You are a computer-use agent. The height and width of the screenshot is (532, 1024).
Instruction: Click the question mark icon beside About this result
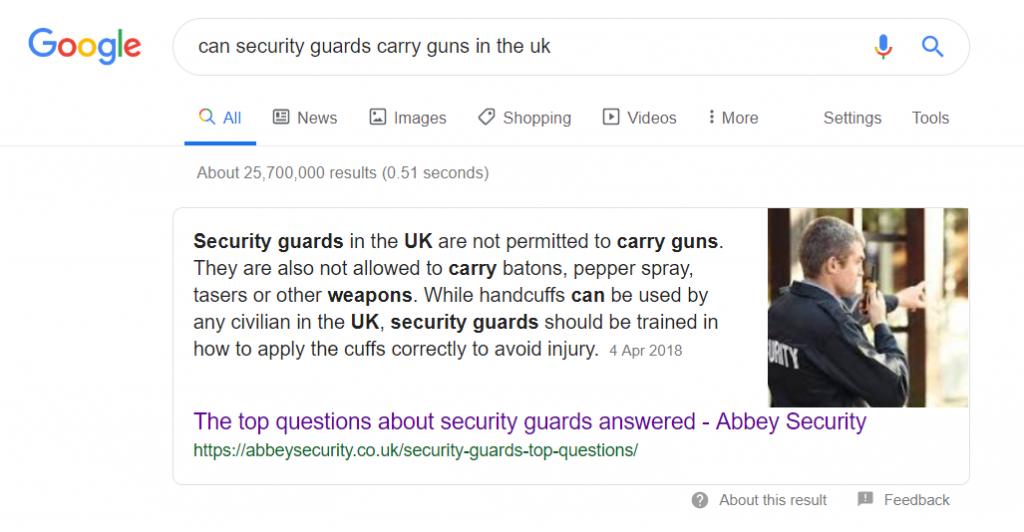pyautogui.click(x=700, y=500)
